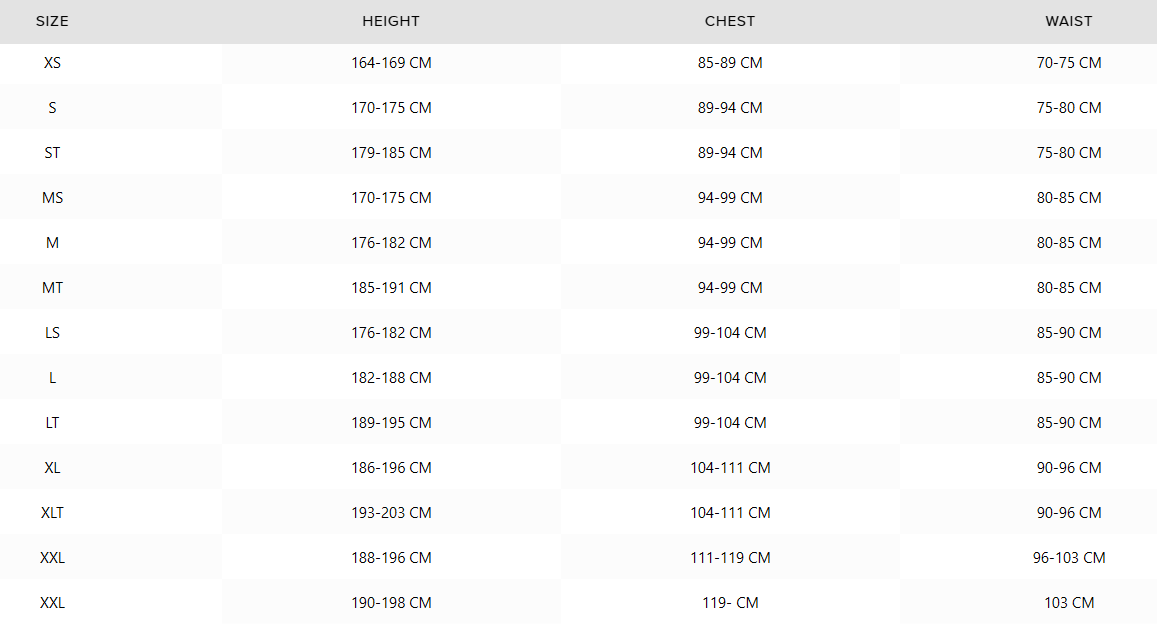Click the HEIGHT column header
This screenshot has height=633, width=1157.
coord(391,21)
